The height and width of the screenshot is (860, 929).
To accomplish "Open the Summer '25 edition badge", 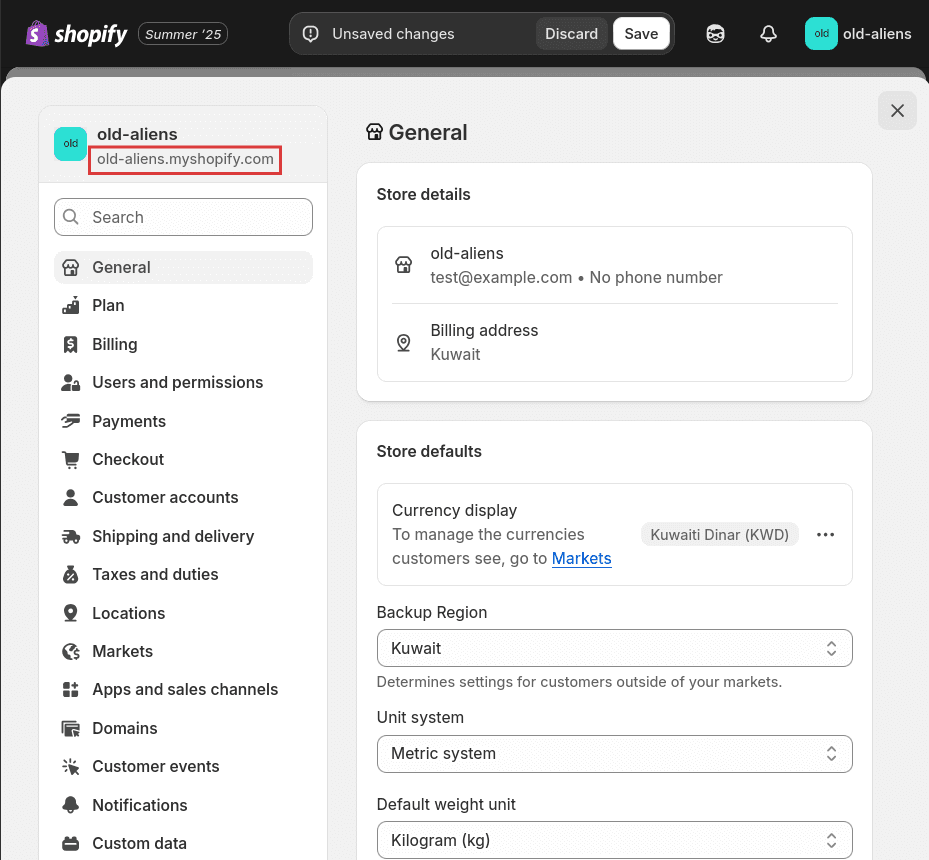I will 182,34.
